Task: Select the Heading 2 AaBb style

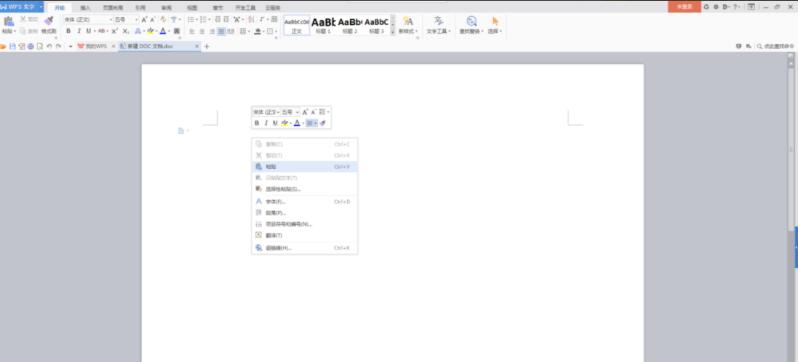Action: point(350,24)
